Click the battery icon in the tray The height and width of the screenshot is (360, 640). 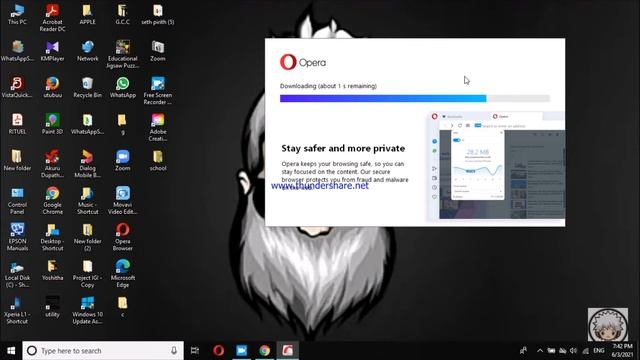(x=551, y=351)
